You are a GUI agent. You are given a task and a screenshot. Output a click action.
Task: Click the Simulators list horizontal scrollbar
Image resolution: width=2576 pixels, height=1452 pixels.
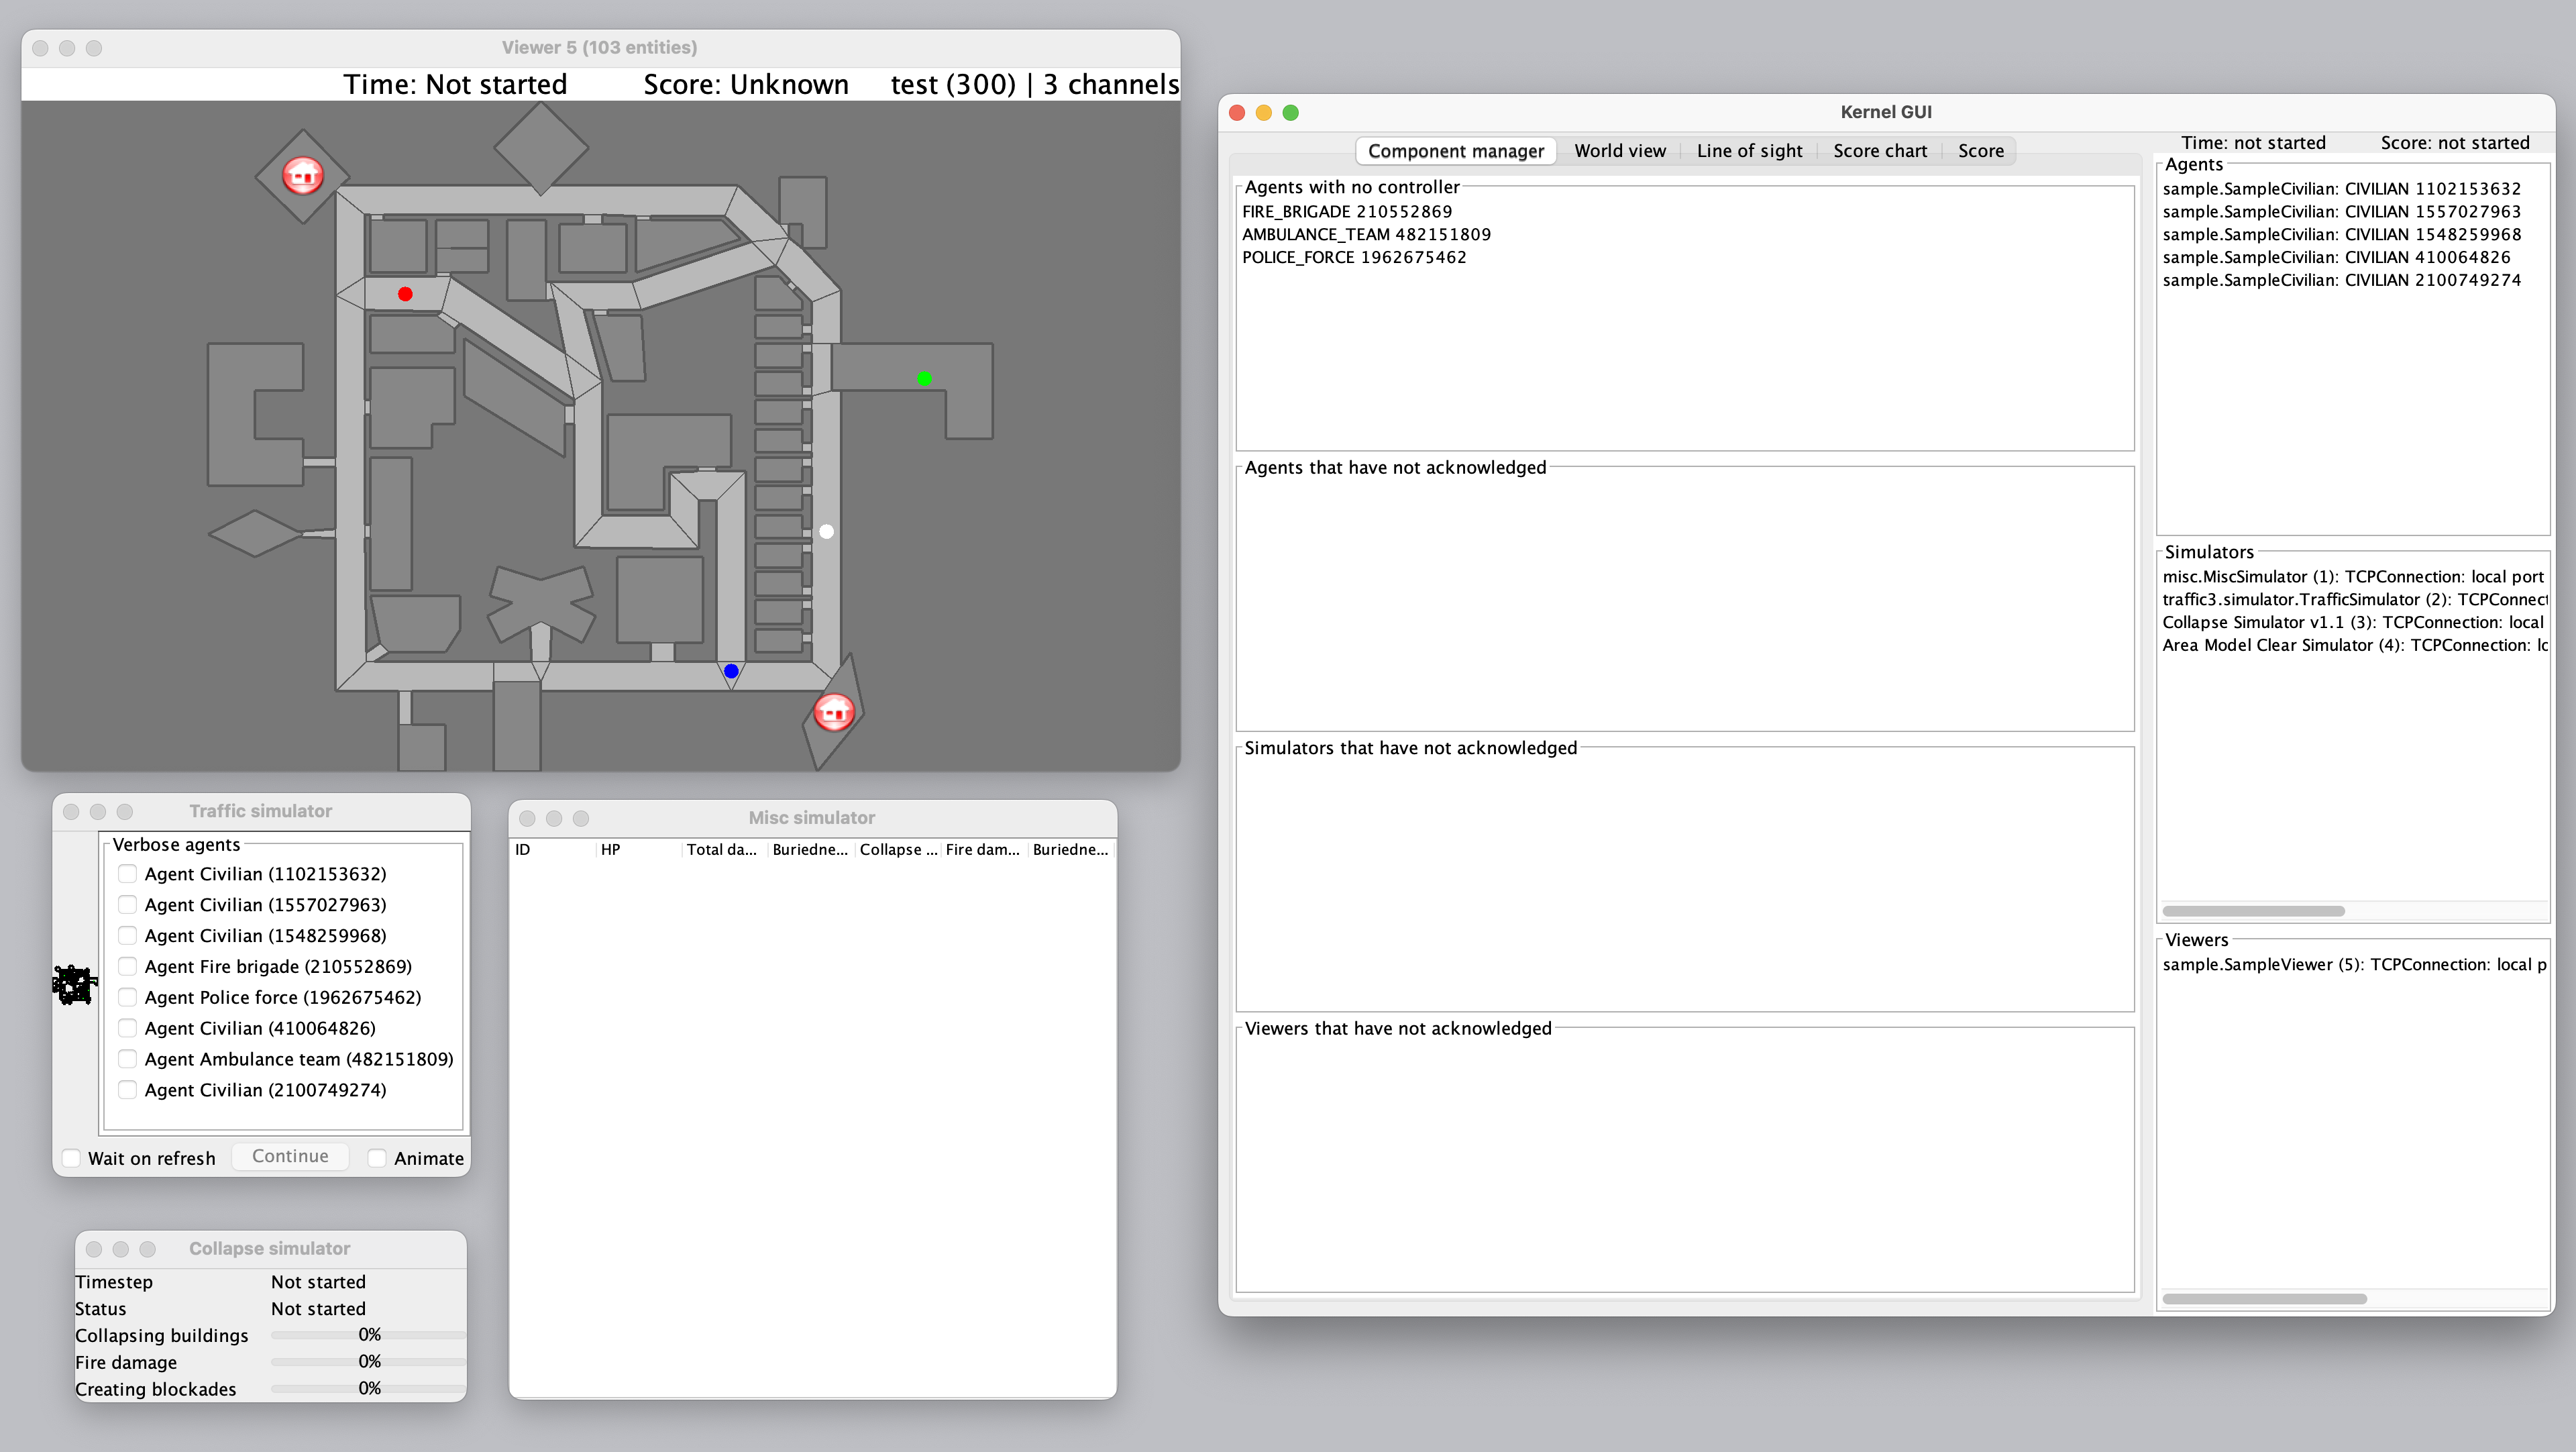point(2253,911)
